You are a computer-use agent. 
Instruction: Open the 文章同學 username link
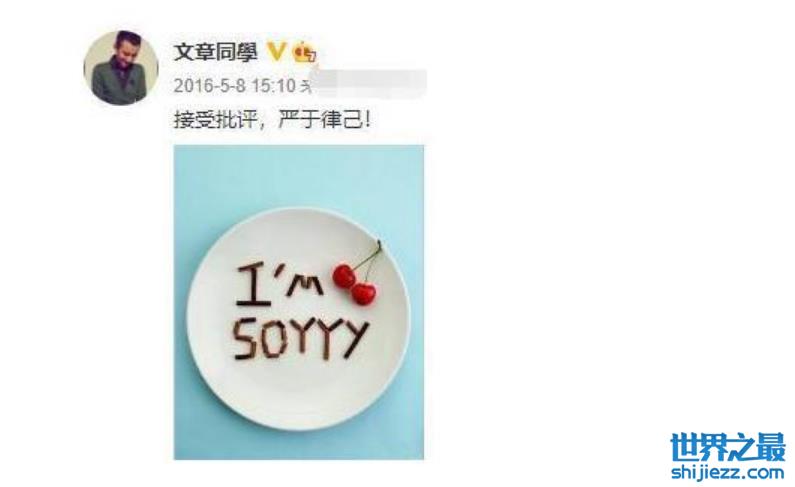point(215,52)
